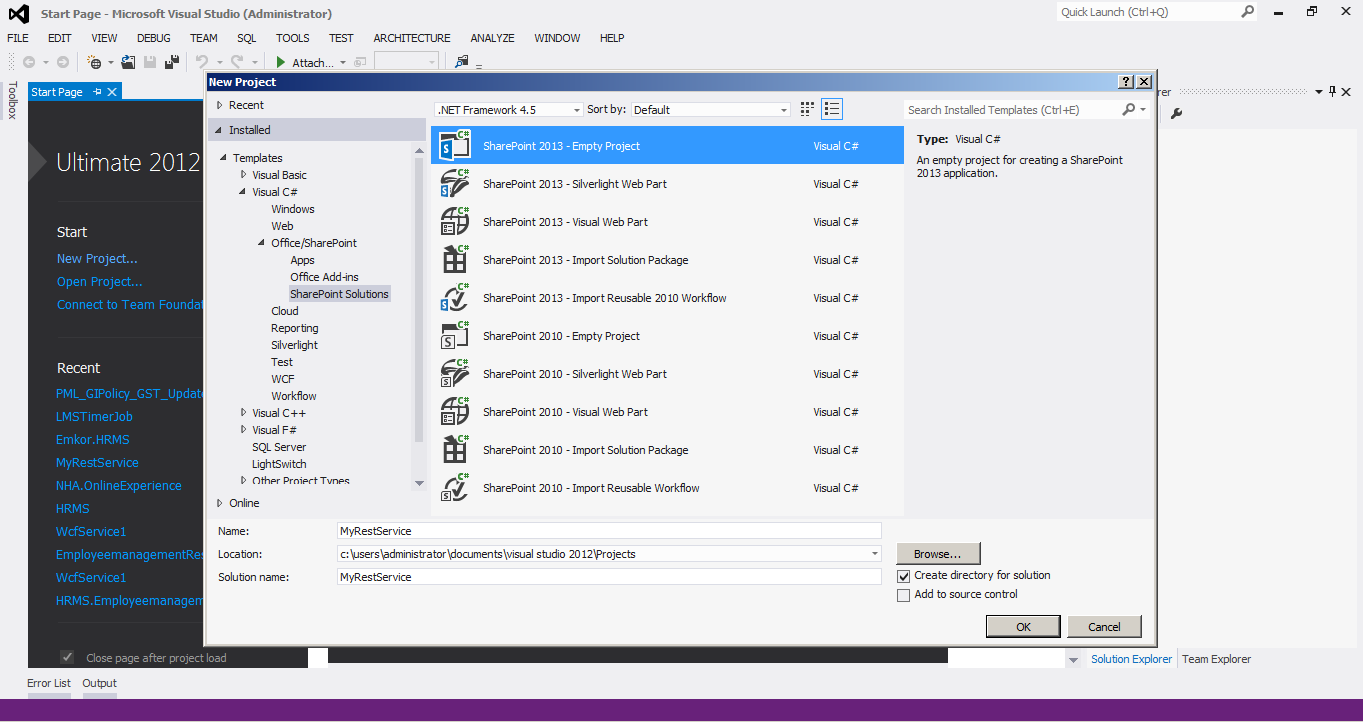Image resolution: width=1363 pixels, height=723 pixels.
Task: Enable Add to source control
Action: pyautogui.click(x=903, y=595)
